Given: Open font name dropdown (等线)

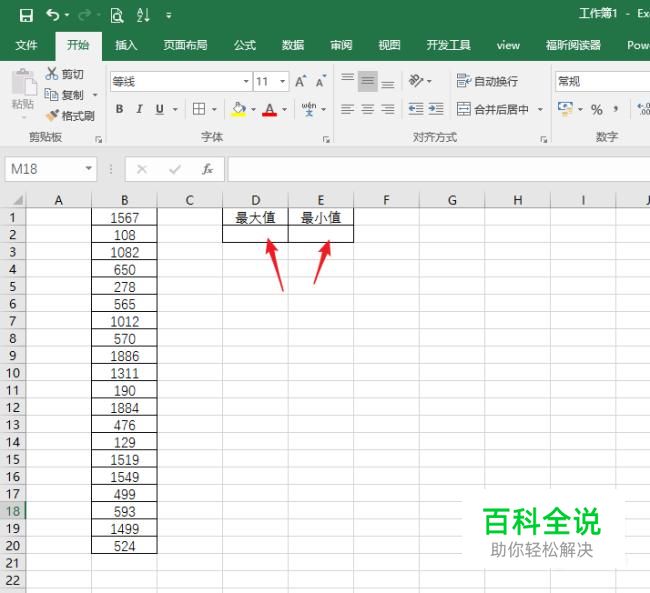Looking at the screenshot, I should 246,81.
